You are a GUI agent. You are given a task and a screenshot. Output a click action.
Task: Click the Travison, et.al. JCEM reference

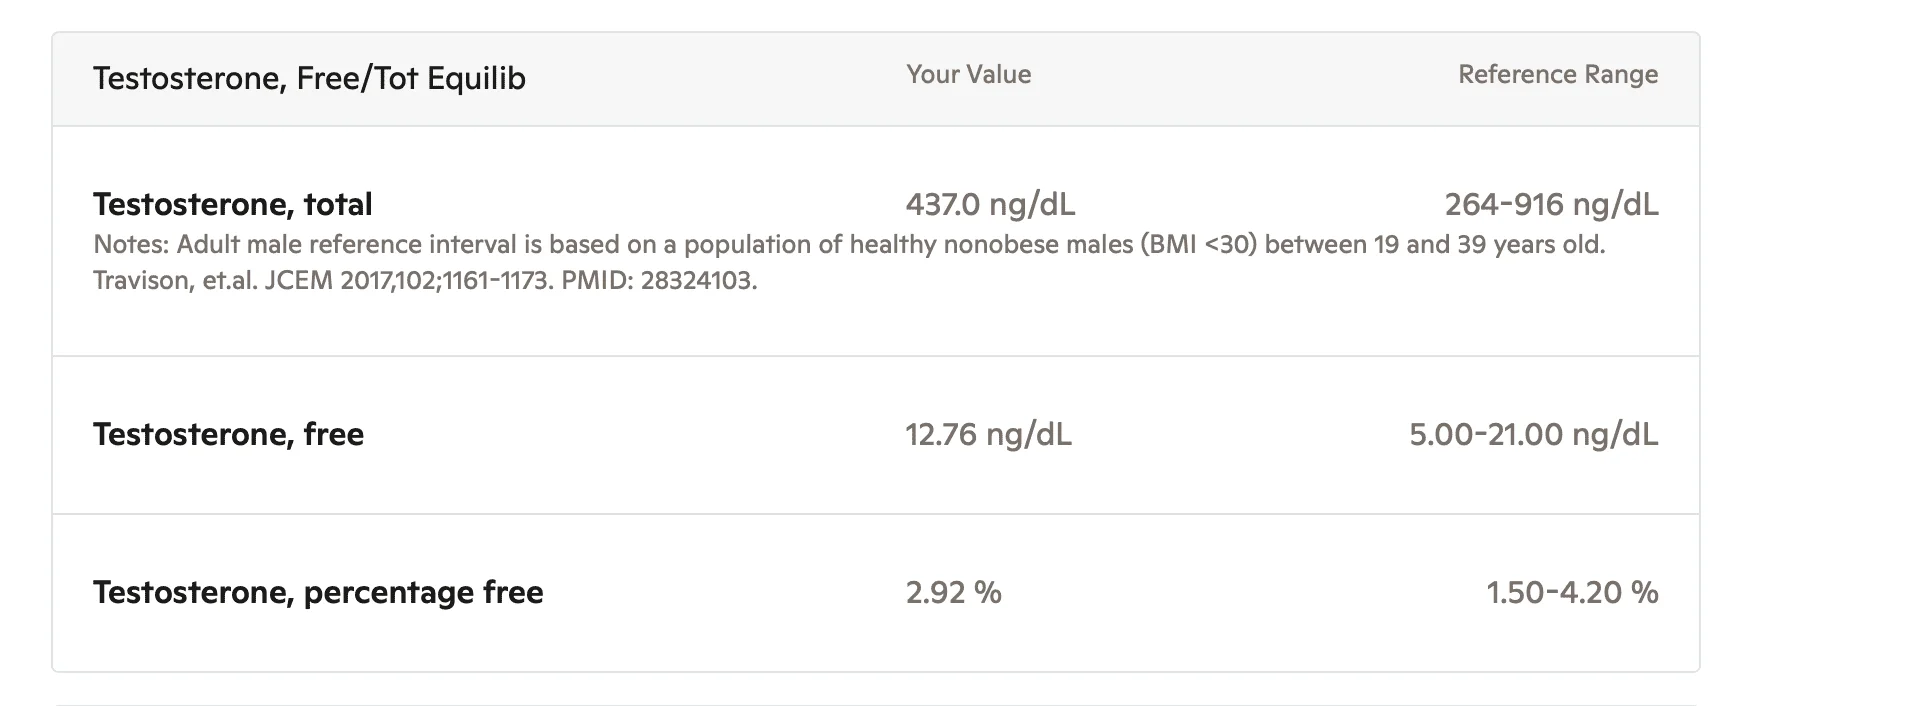214,280
